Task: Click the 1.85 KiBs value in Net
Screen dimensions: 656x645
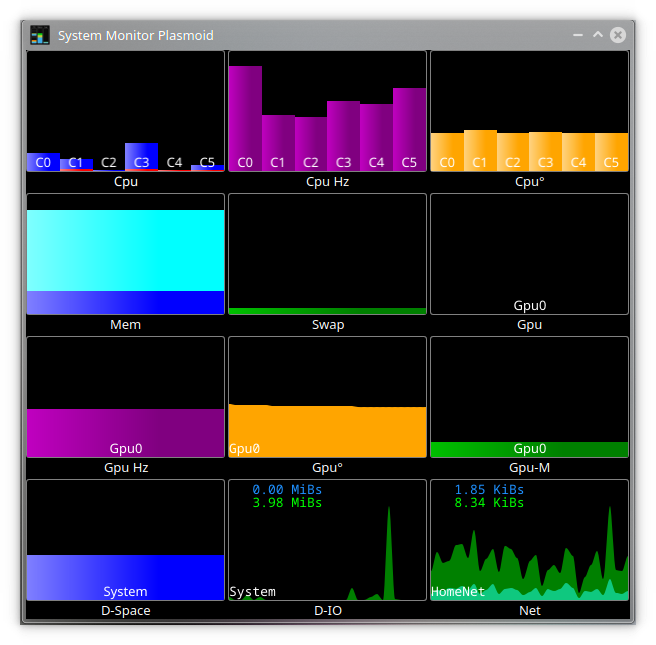Action: tap(489, 489)
